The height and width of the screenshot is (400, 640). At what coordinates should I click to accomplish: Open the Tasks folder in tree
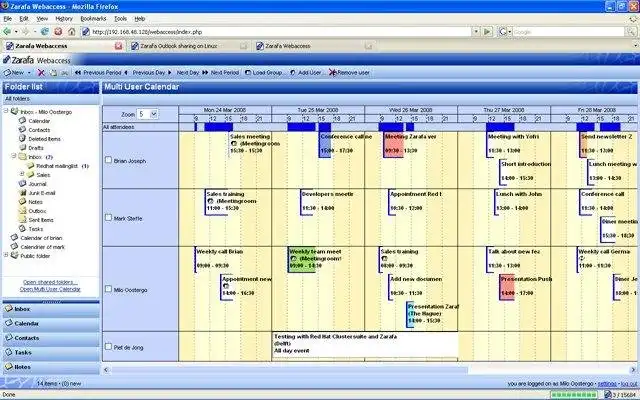31,229
